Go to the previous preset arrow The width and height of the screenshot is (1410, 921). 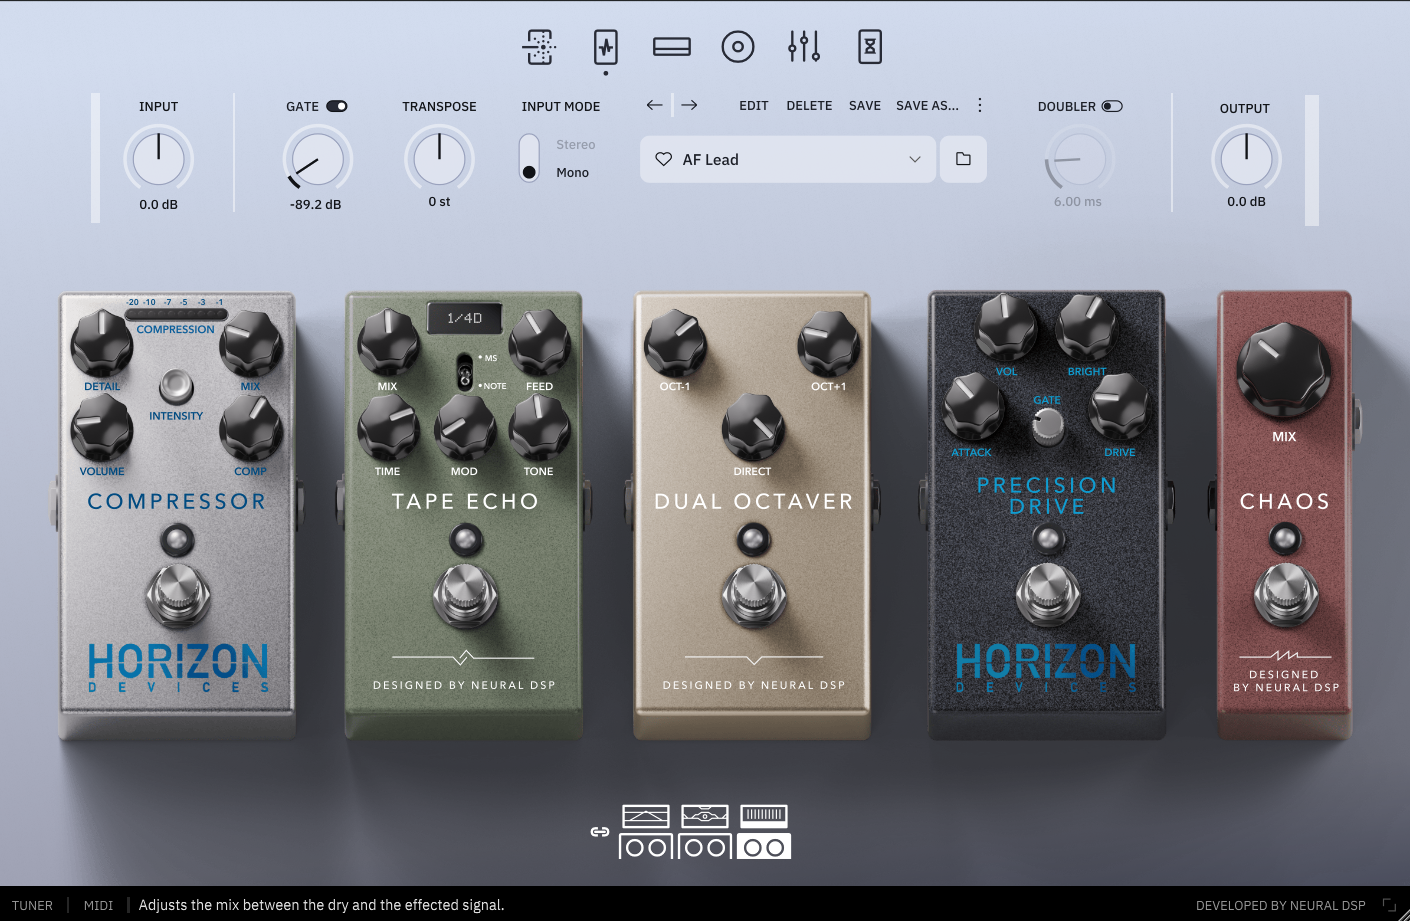click(655, 105)
